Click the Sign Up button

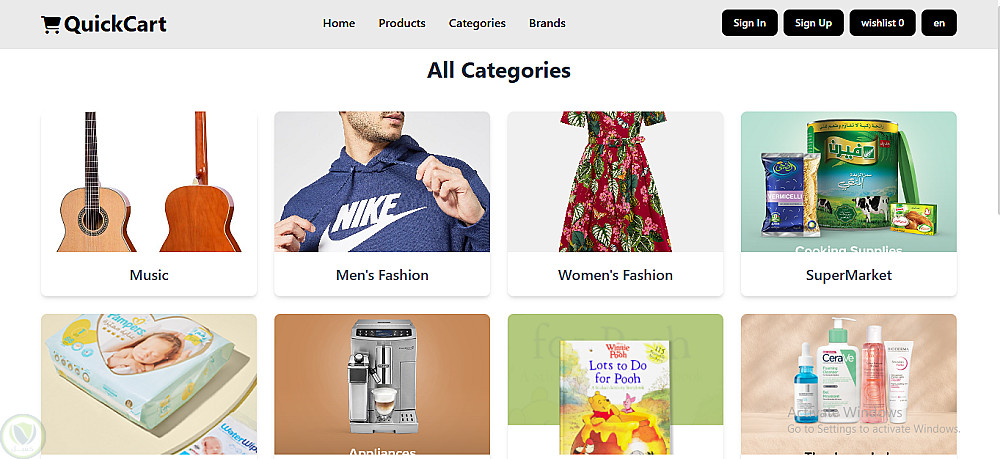click(813, 23)
